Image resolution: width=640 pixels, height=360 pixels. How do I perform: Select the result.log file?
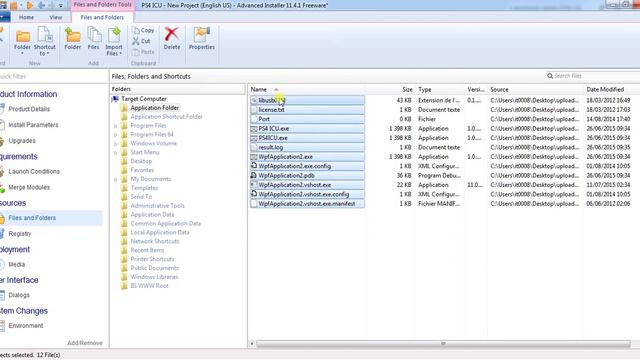[307, 147]
